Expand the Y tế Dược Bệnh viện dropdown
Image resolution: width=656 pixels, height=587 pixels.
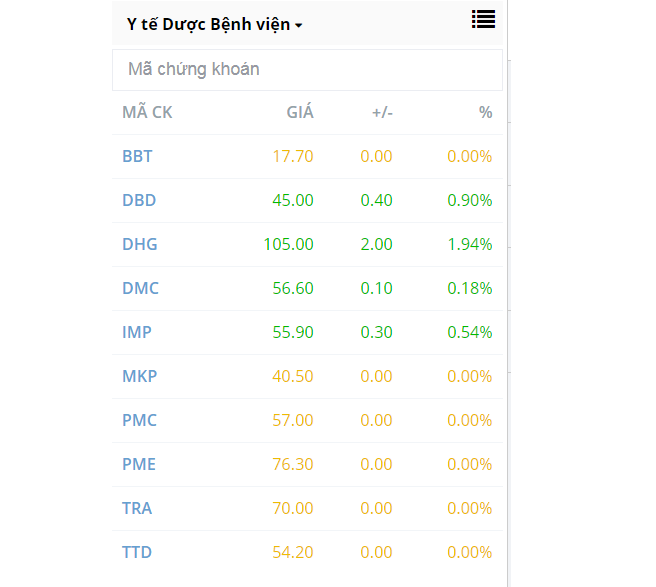click(x=215, y=24)
